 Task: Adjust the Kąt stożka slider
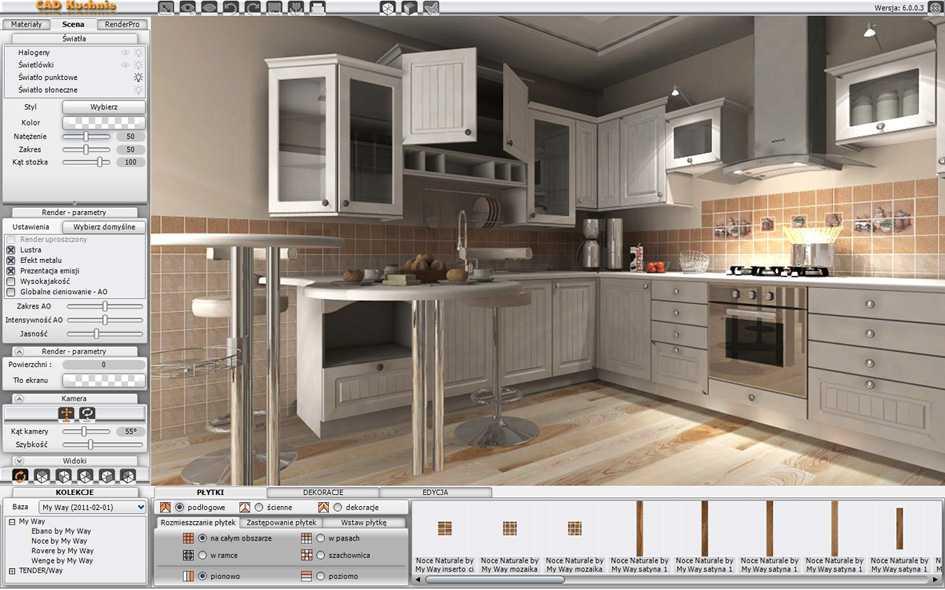(x=87, y=162)
